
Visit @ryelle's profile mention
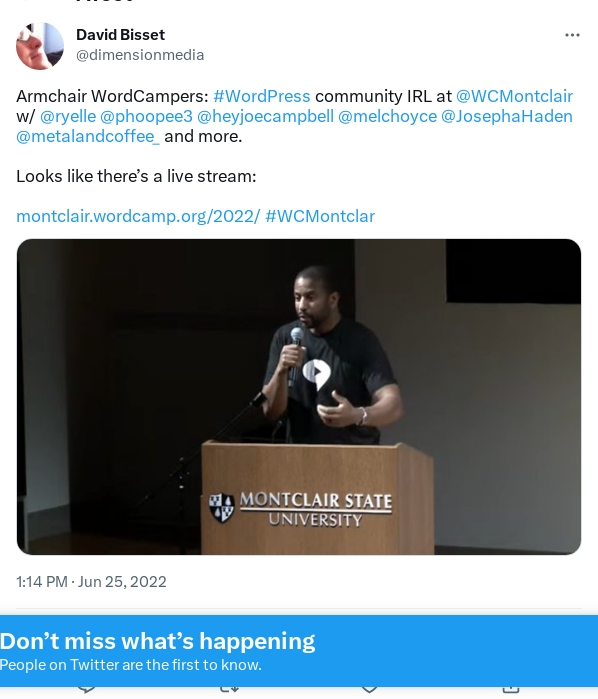(68, 116)
